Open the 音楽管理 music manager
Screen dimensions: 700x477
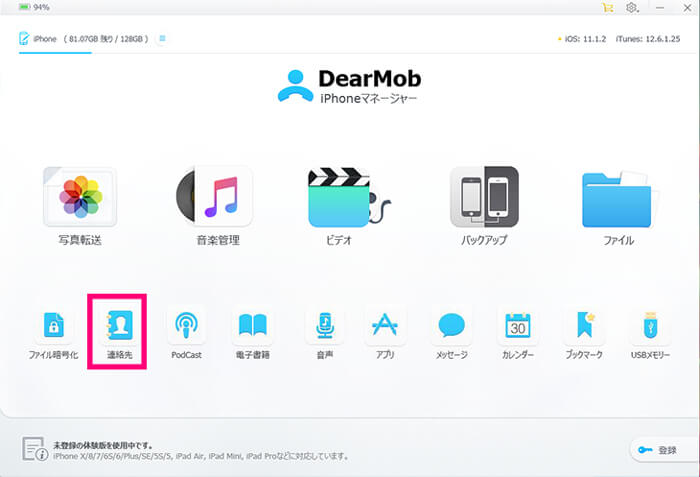pyautogui.click(x=217, y=197)
